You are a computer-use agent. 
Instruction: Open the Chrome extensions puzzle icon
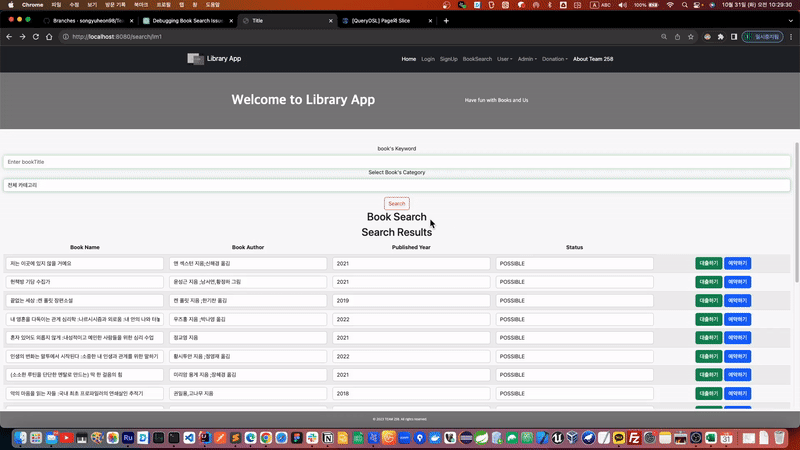[x=720, y=37]
